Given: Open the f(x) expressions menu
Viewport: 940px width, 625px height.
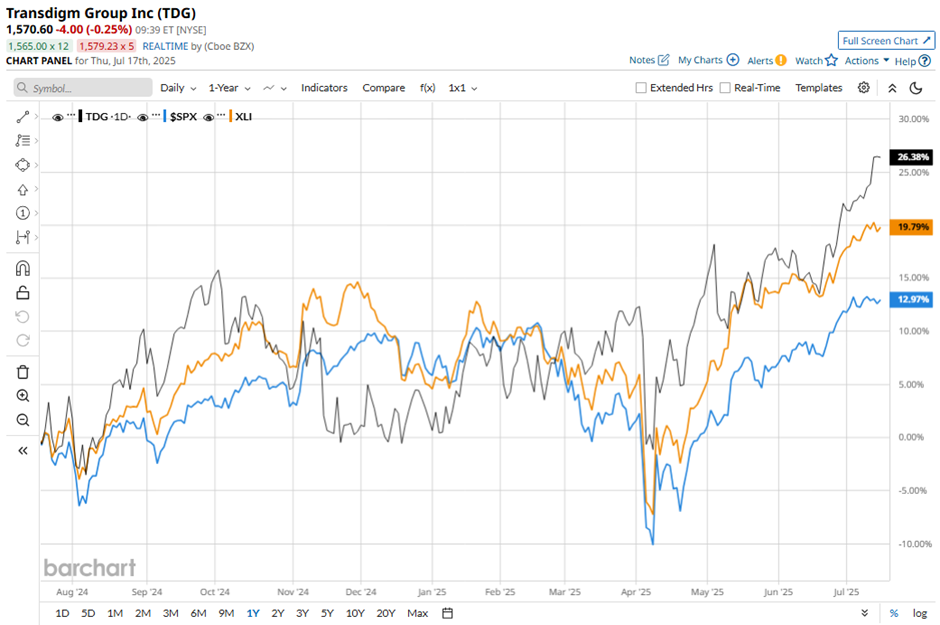Looking at the screenshot, I should pos(427,87).
